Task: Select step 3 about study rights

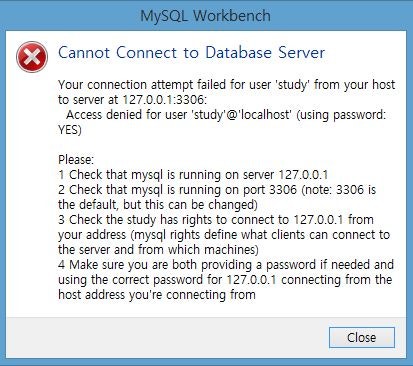Action: [216, 220]
